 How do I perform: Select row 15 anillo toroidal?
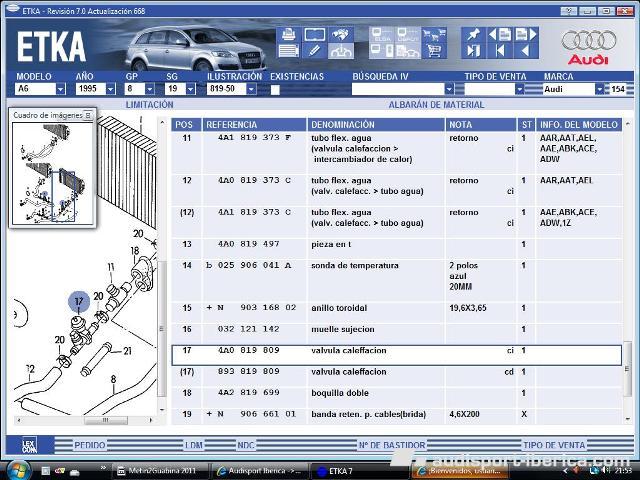(396, 312)
